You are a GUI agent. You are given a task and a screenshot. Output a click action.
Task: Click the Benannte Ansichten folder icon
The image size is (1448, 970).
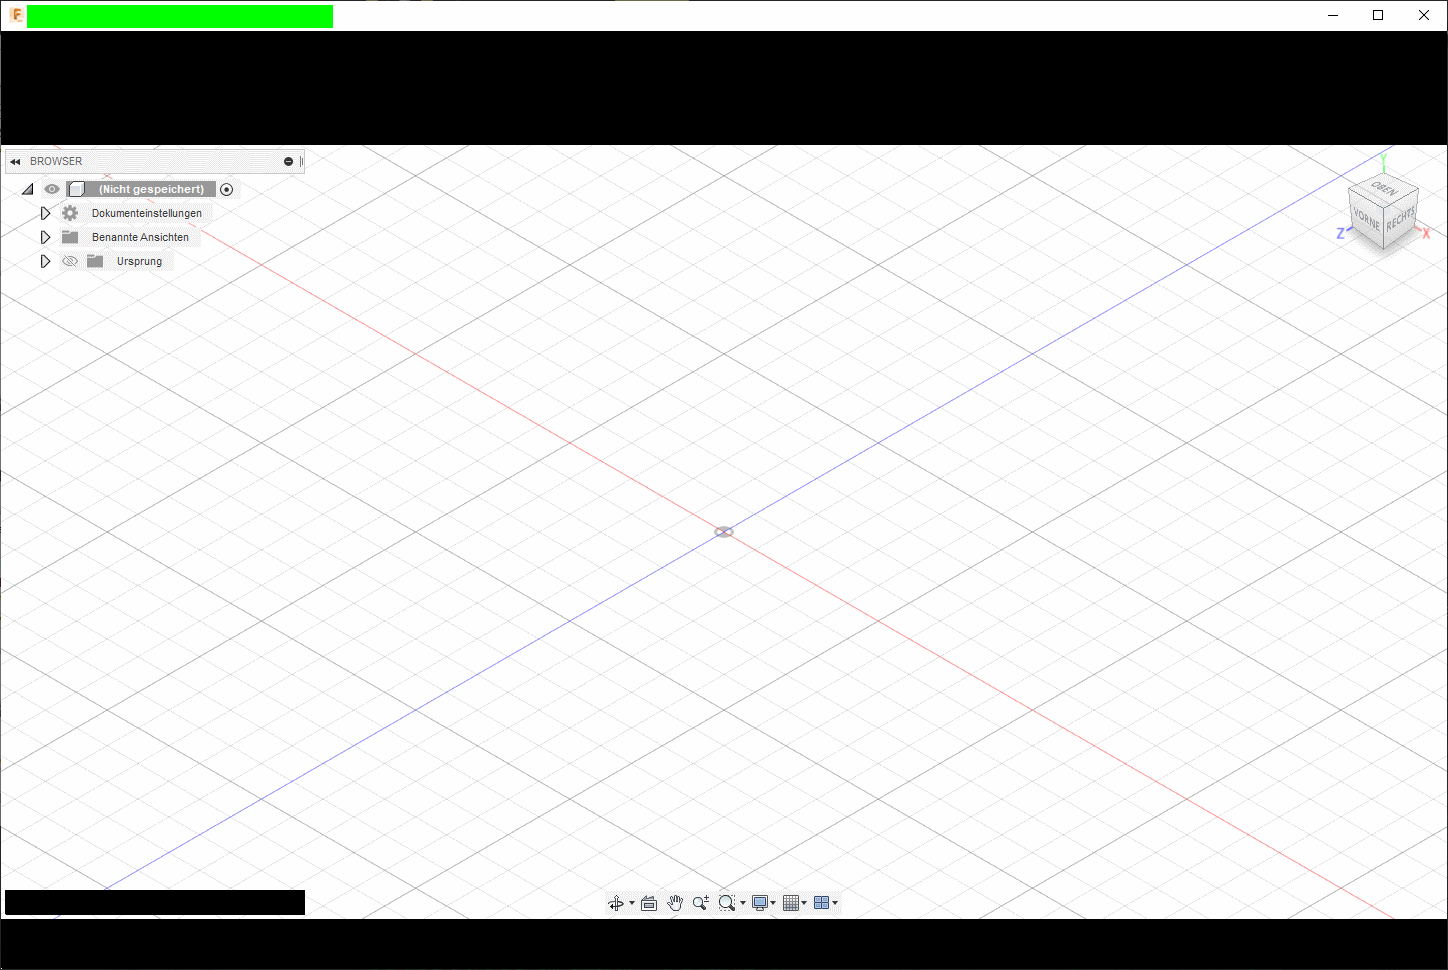pos(70,237)
